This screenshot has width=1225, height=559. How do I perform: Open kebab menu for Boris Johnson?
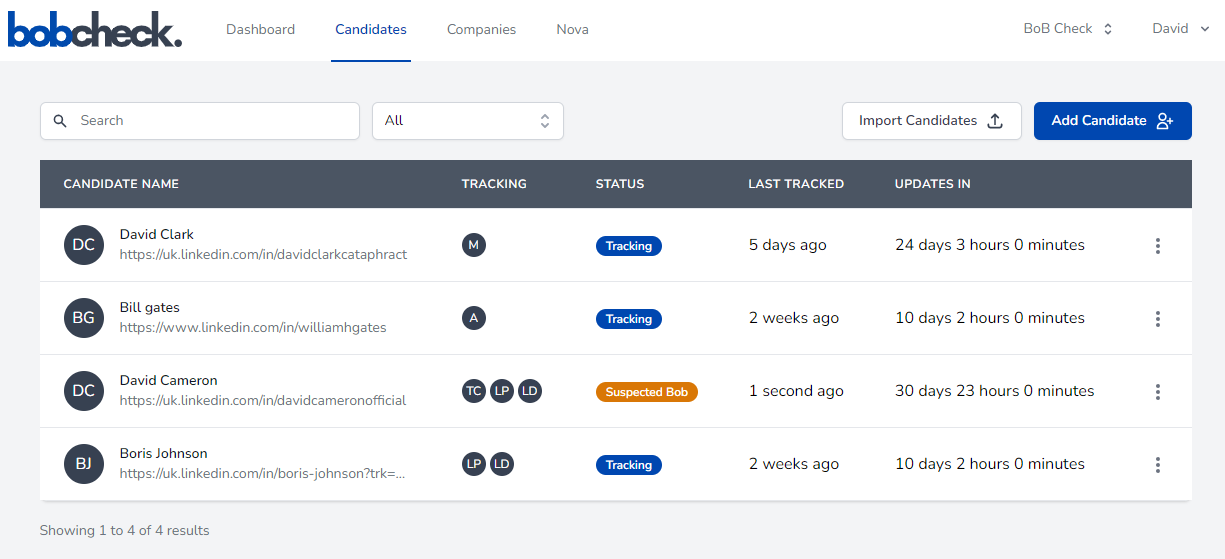pos(1157,464)
